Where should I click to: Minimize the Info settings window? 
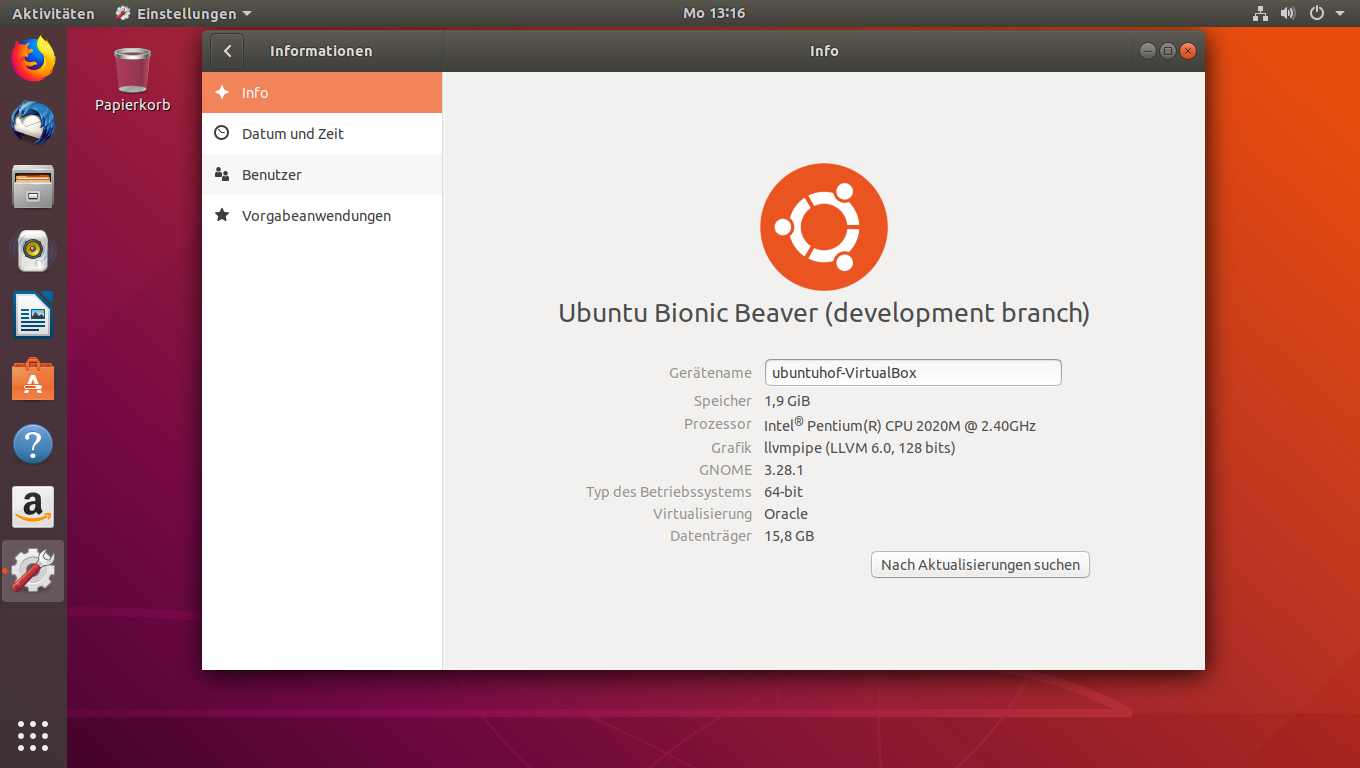point(1147,51)
